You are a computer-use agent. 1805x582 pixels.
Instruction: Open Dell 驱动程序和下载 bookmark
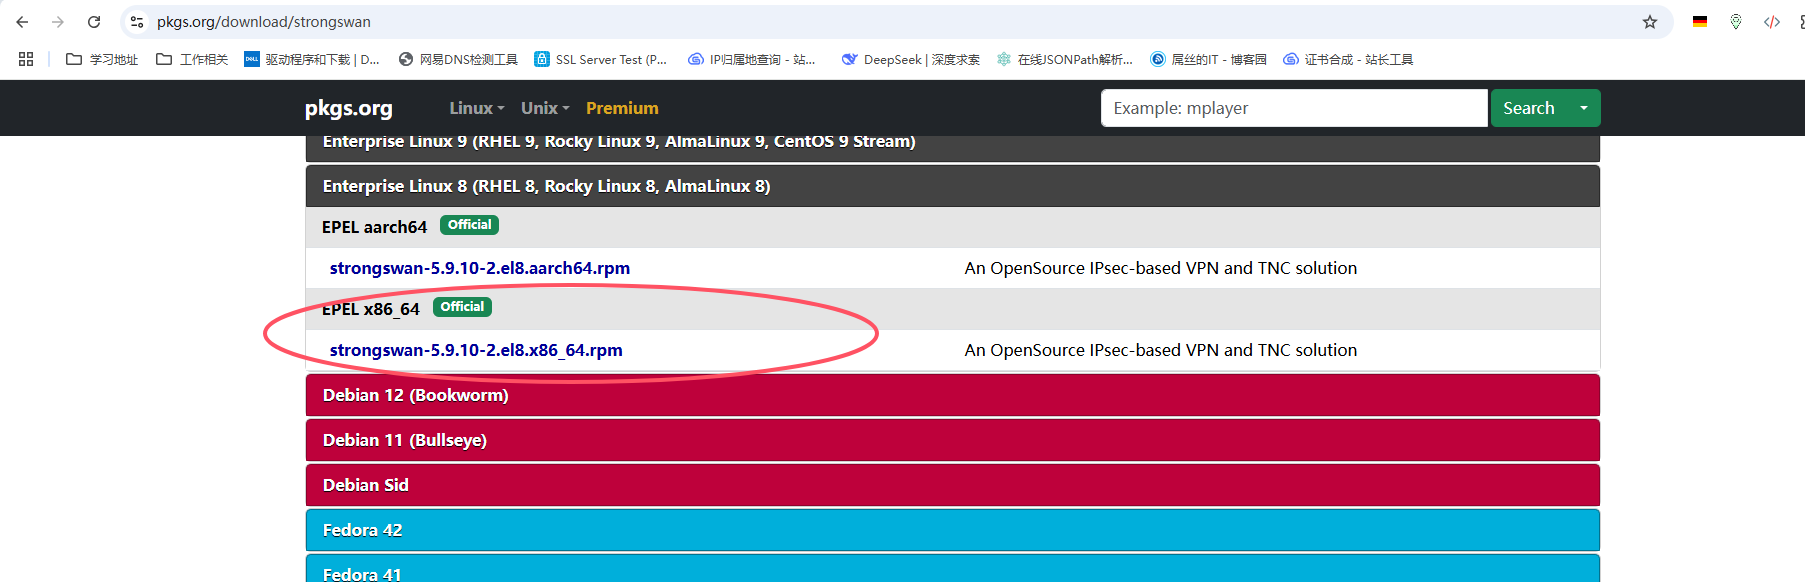[312, 60]
